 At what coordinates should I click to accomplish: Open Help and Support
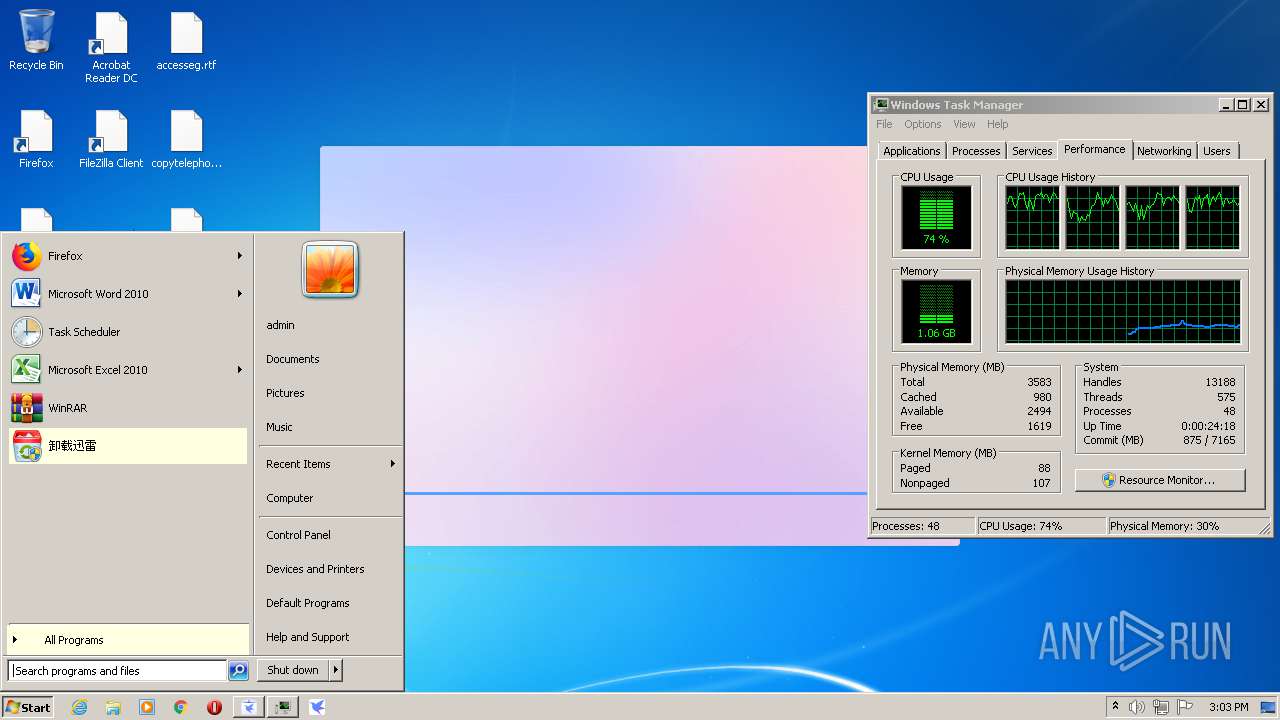[330, 637]
